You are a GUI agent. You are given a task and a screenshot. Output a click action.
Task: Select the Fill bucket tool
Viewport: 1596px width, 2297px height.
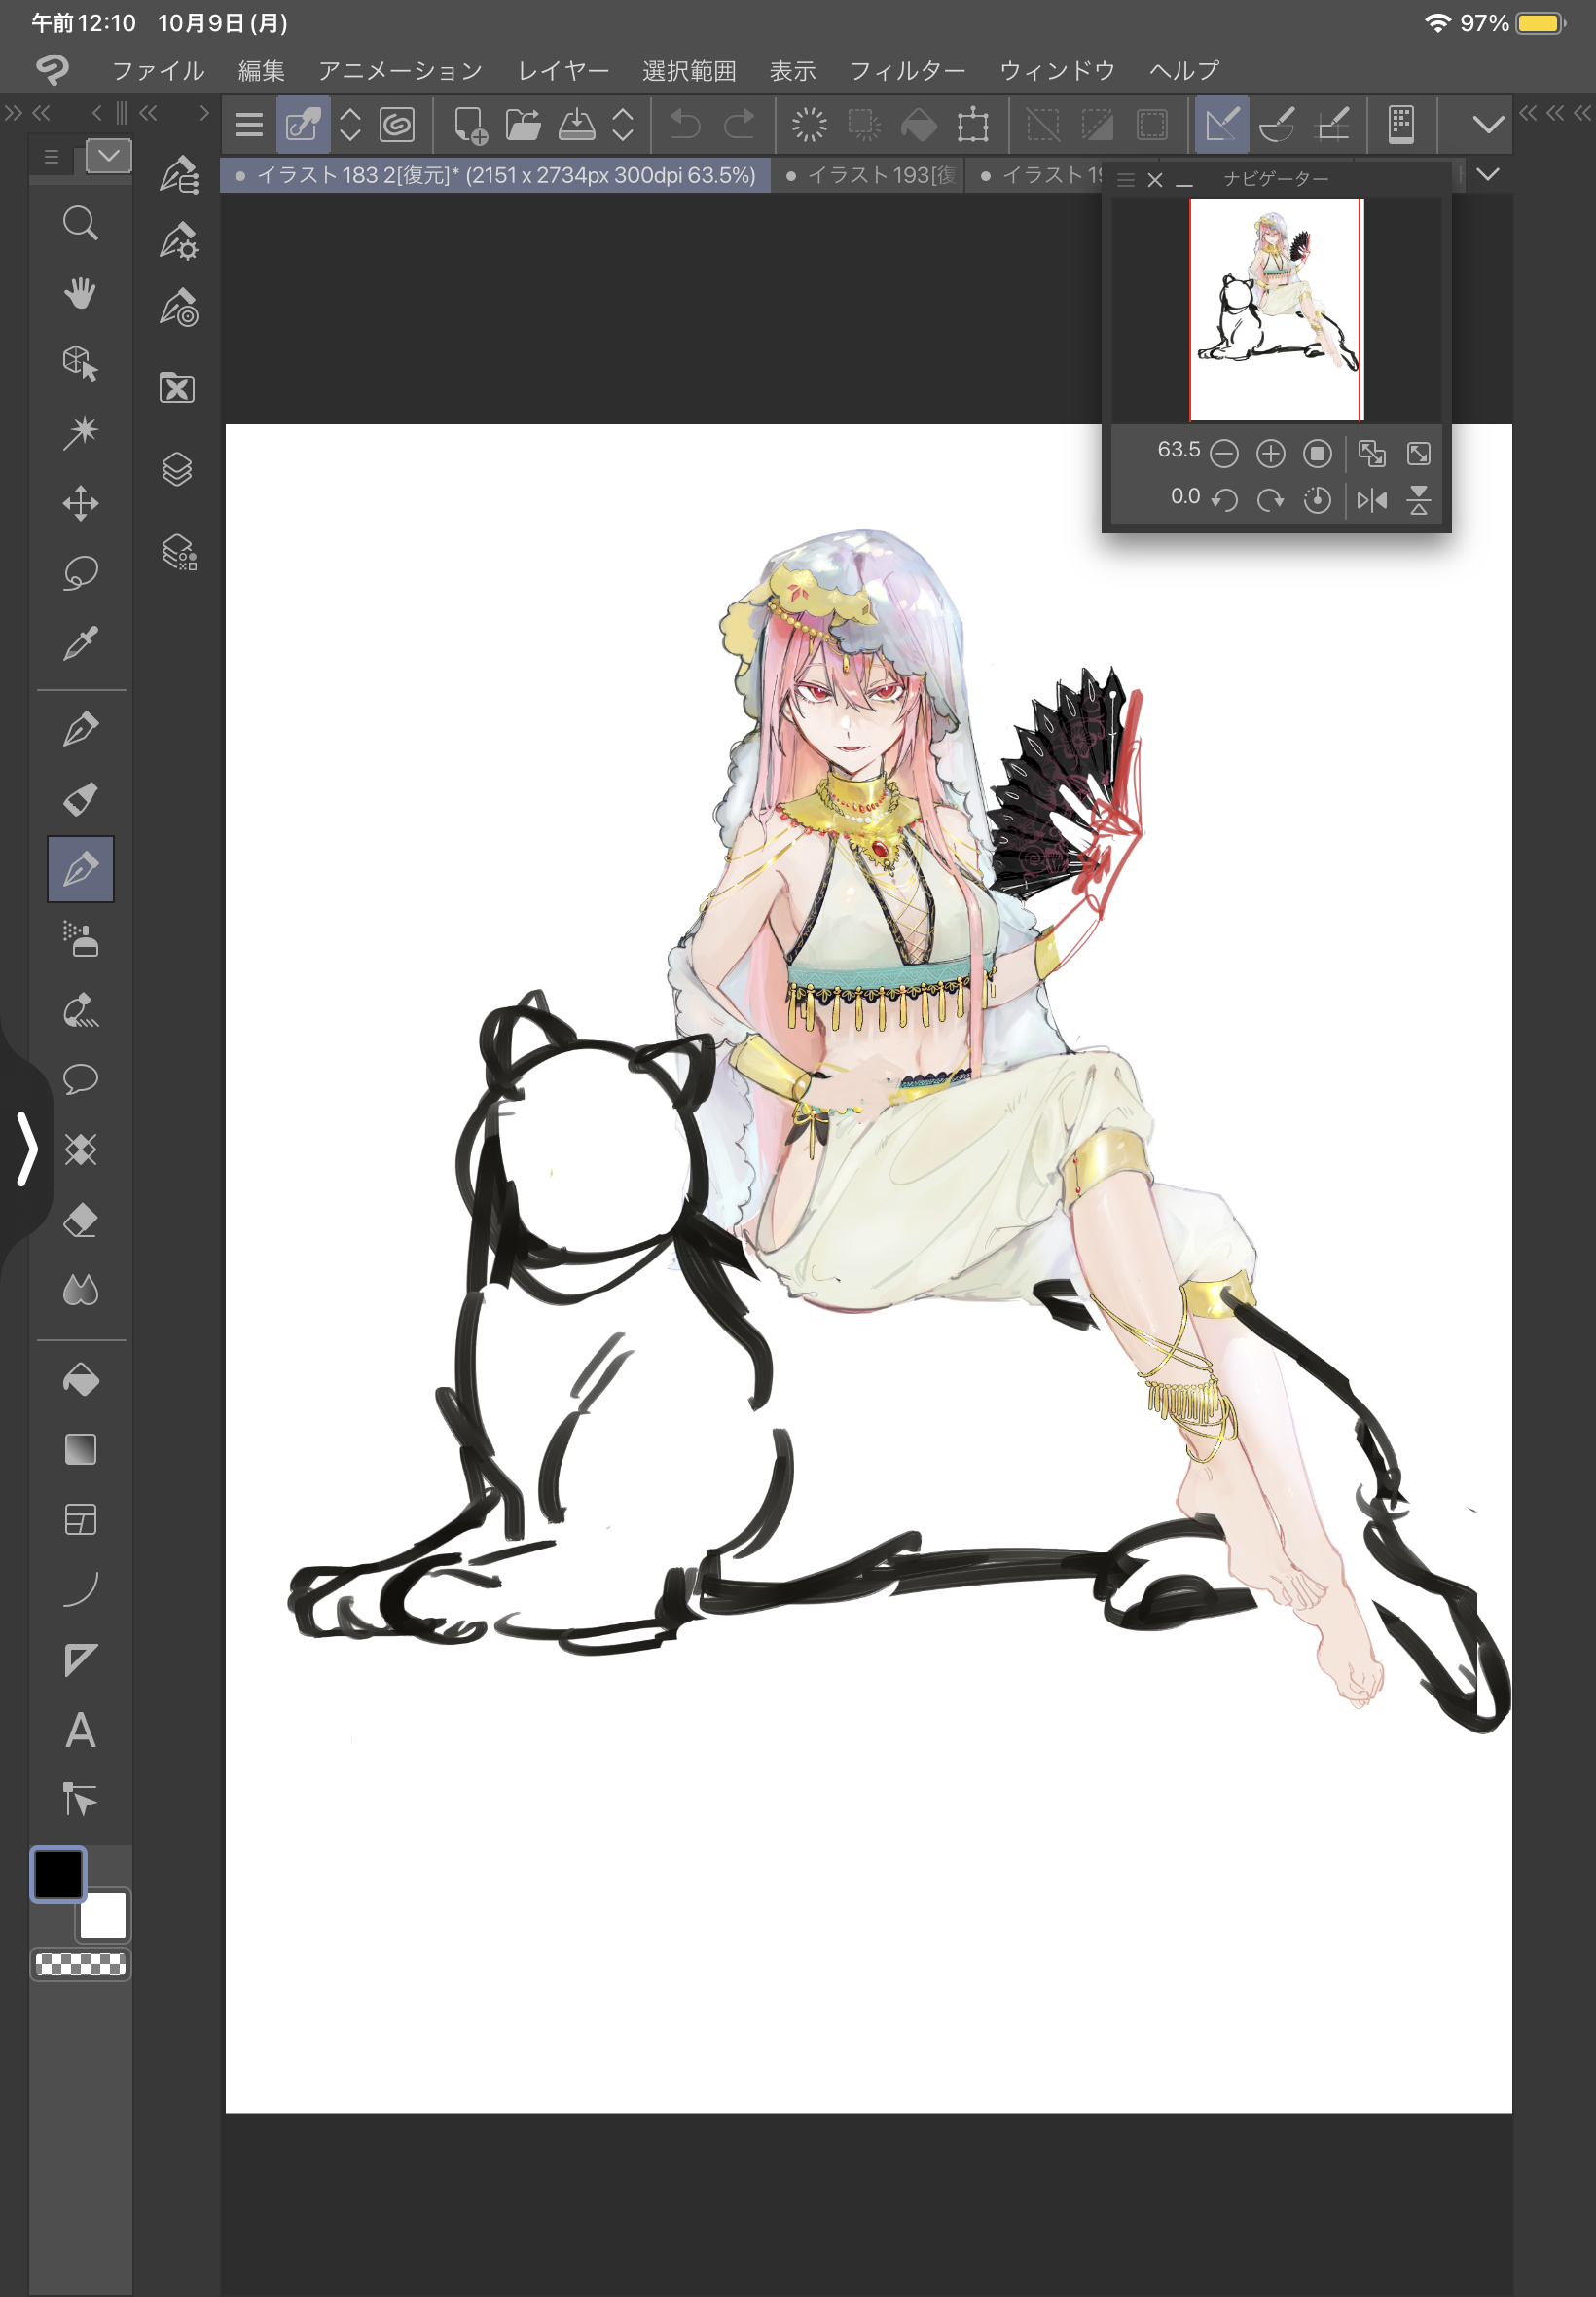coord(80,1380)
